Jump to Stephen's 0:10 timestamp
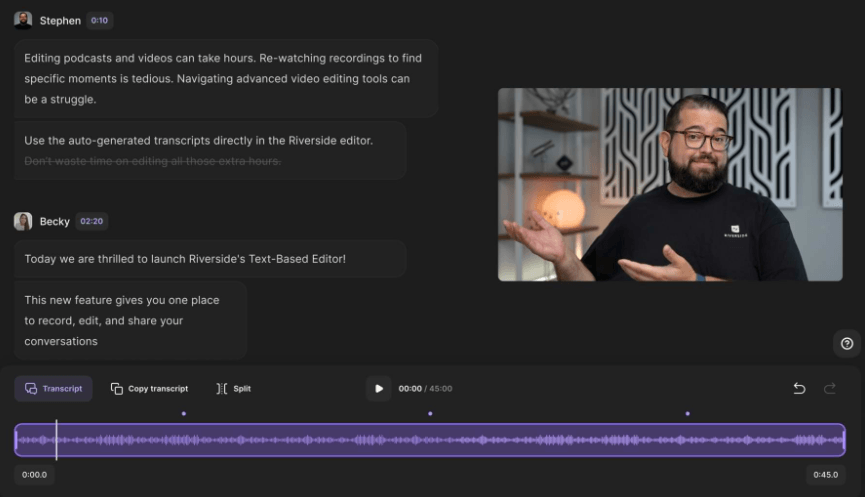This screenshot has height=497, width=865. pos(99,20)
